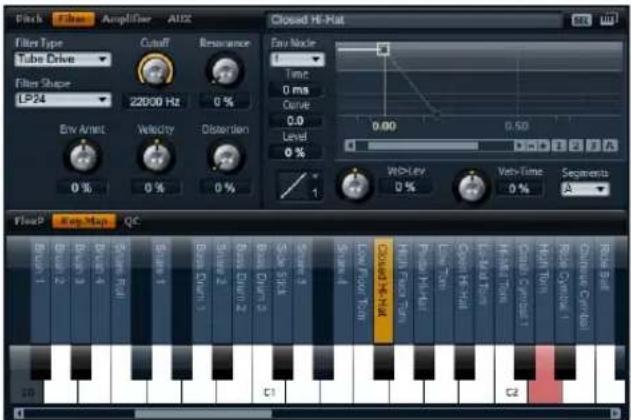Image resolution: width=631 pixels, height=420 pixels.
Task: Open the Key Map tab
Action: (84, 221)
